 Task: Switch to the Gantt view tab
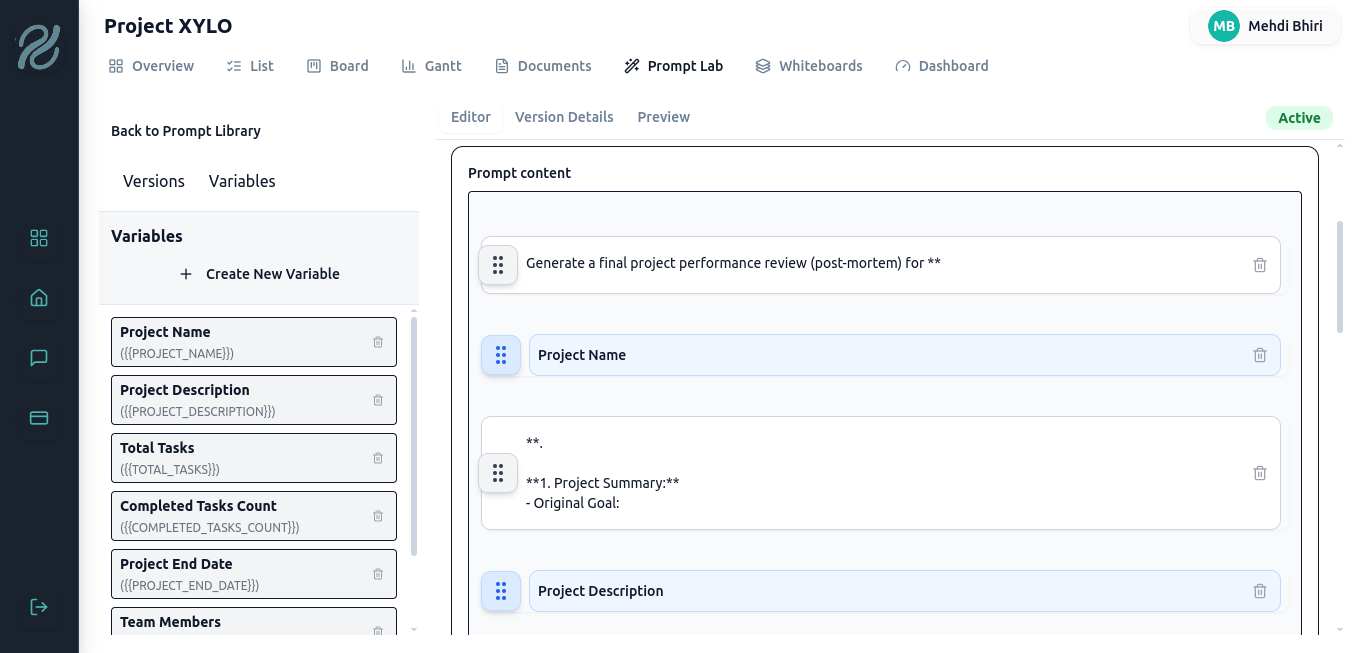[431, 66]
